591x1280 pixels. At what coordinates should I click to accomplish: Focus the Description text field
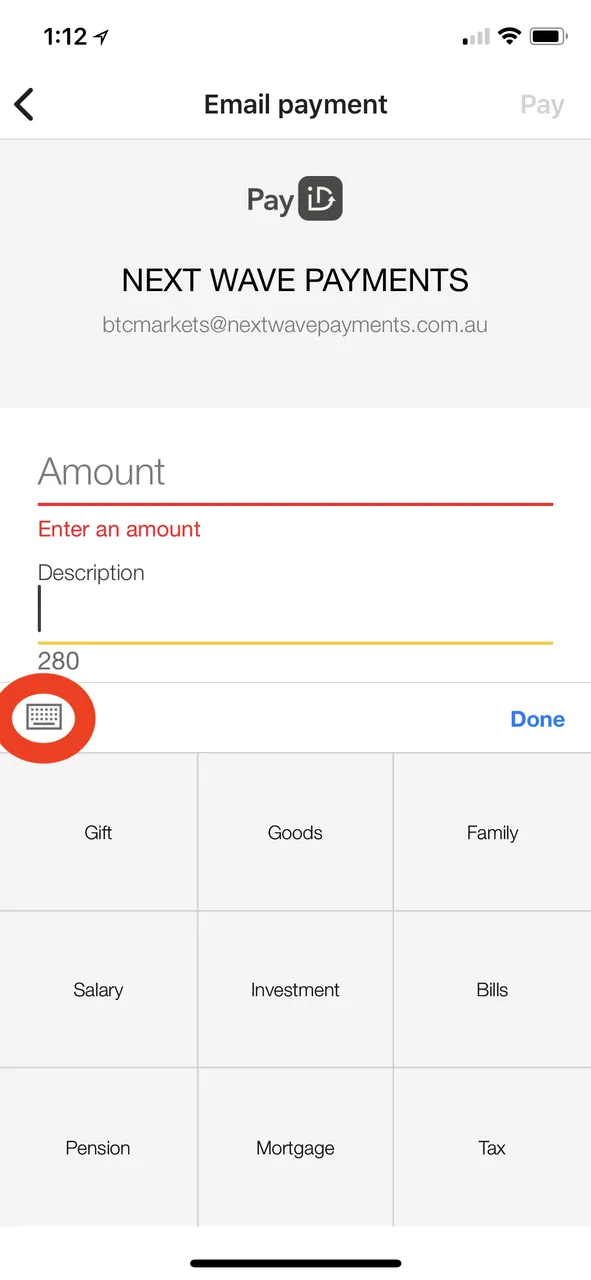coord(295,610)
